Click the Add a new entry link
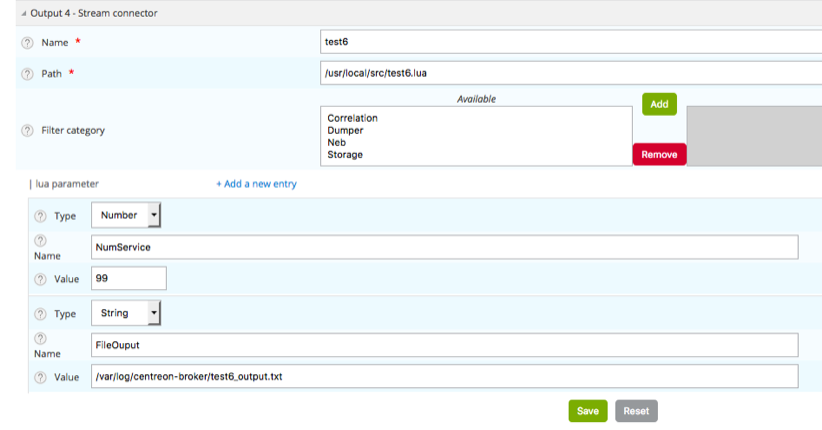This screenshot has height=430, width=822. 256,184
